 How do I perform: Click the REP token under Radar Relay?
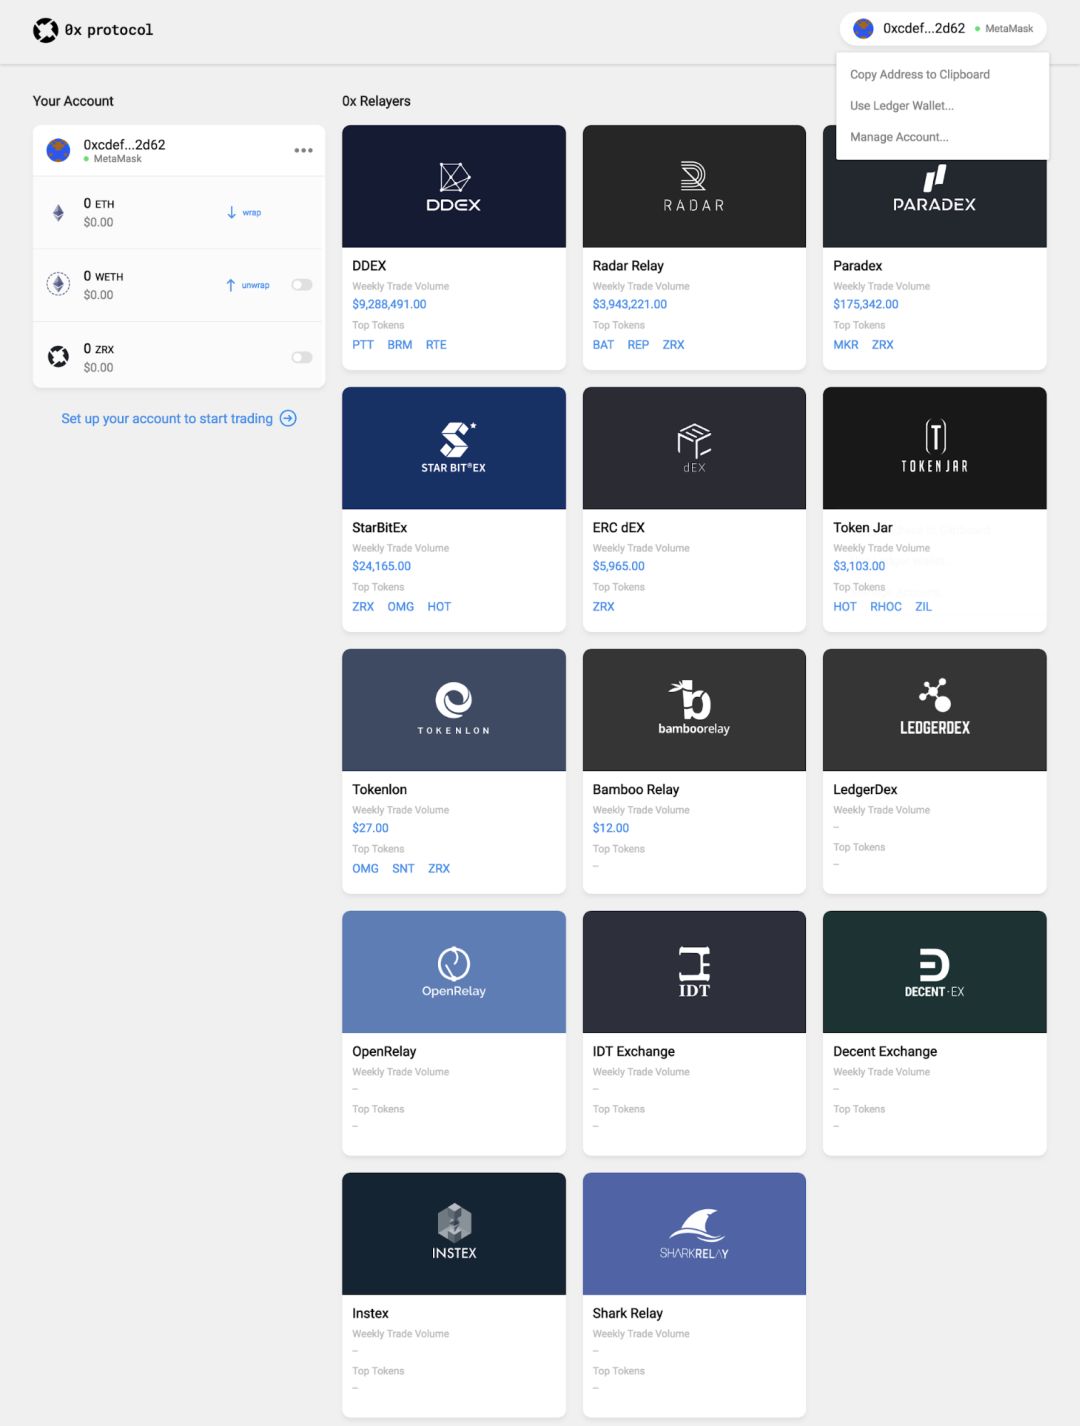(638, 344)
